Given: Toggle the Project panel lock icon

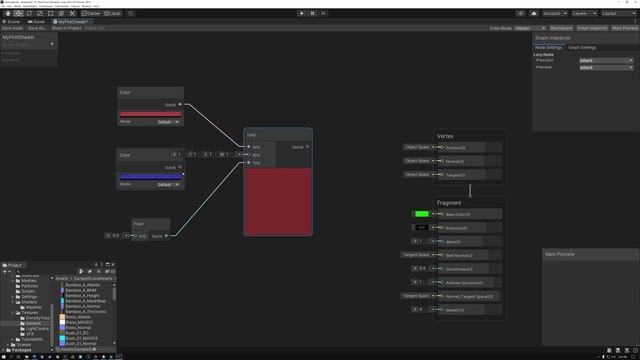Looking at the screenshot, I should [x=96, y=265].
